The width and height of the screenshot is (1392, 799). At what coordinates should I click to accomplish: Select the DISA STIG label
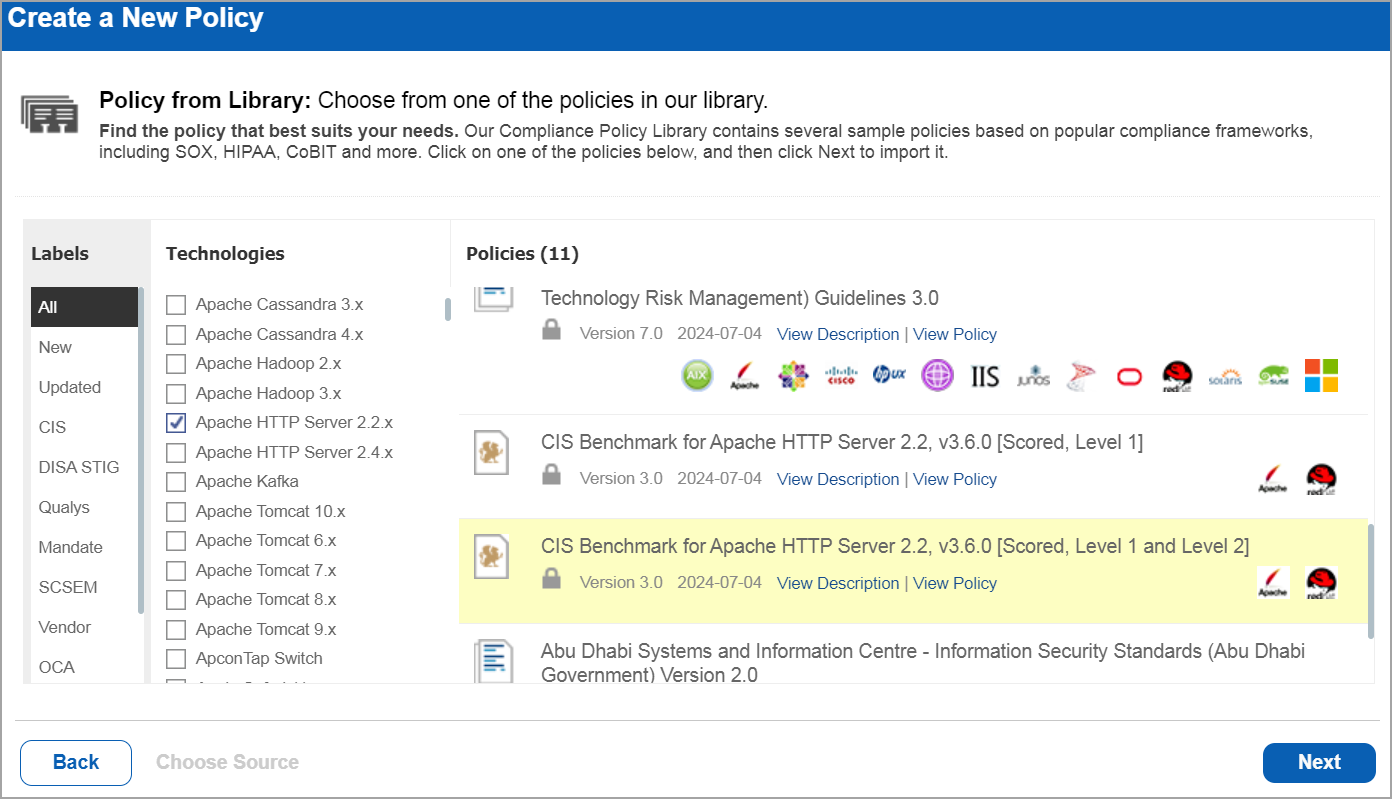(x=78, y=467)
